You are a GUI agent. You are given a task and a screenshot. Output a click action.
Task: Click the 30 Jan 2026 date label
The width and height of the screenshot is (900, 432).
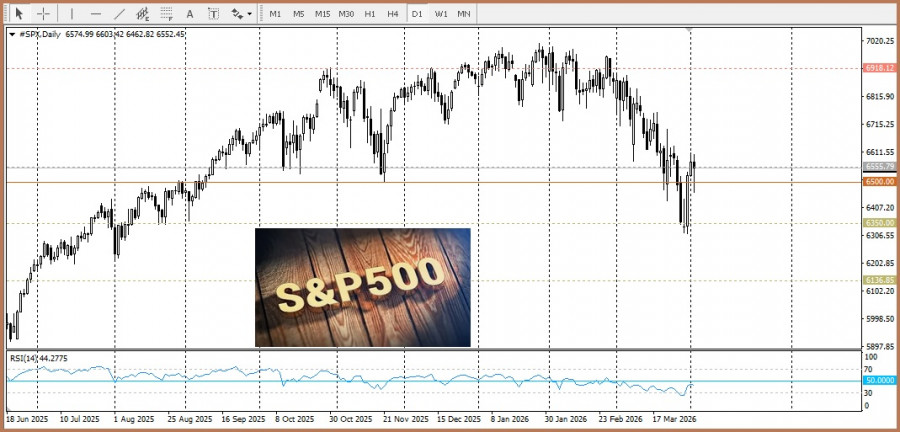pyautogui.click(x=566, y=419)
